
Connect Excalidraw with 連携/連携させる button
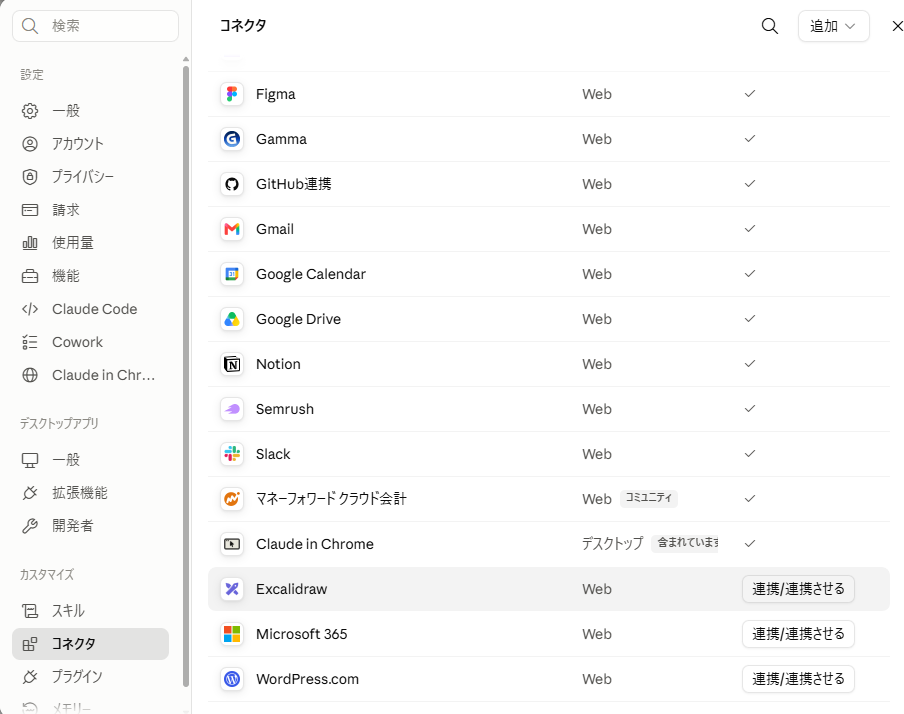(x=798, y=589)
